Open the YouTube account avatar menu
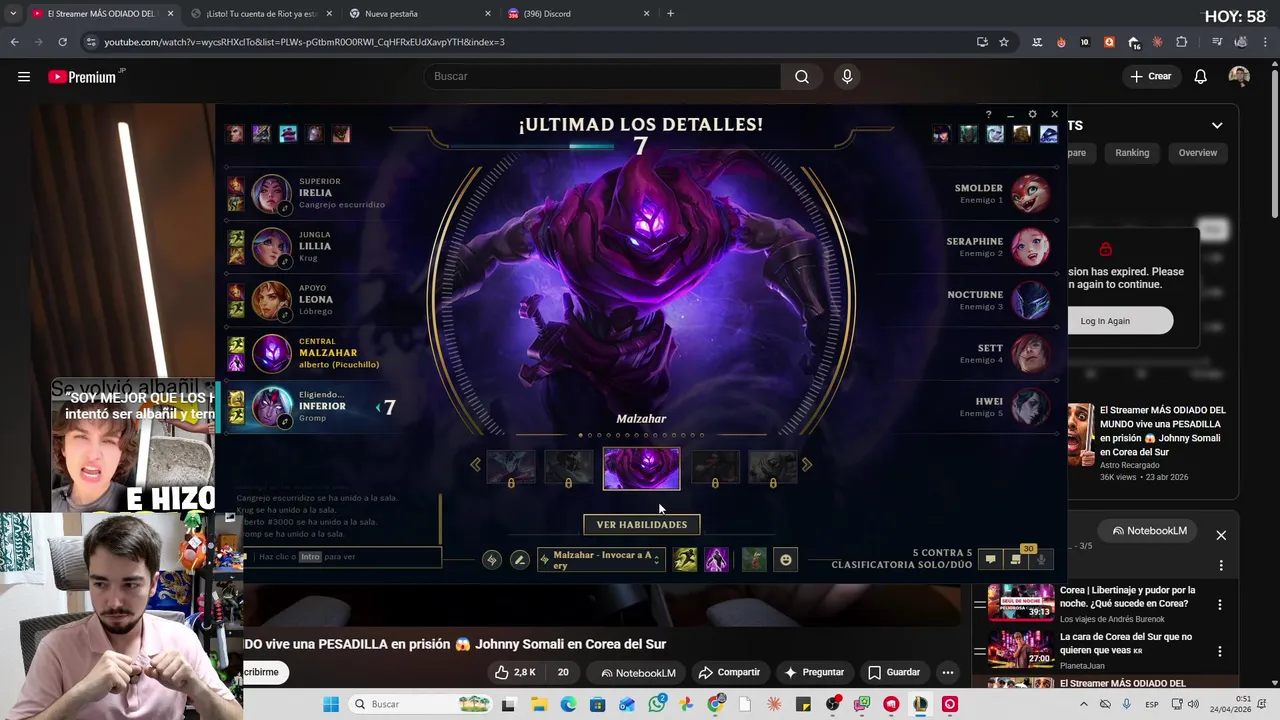 click(x=1239, y=76)
